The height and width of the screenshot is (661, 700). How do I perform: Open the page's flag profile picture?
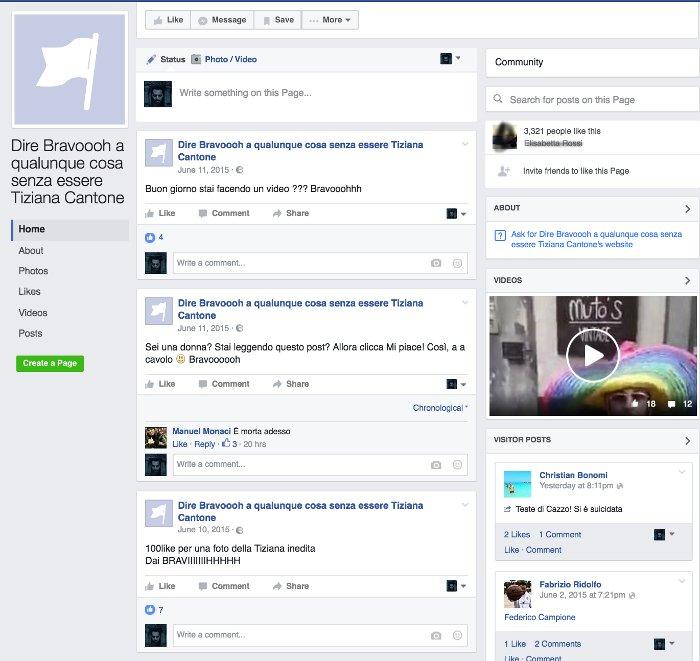[x=70, y=69]
